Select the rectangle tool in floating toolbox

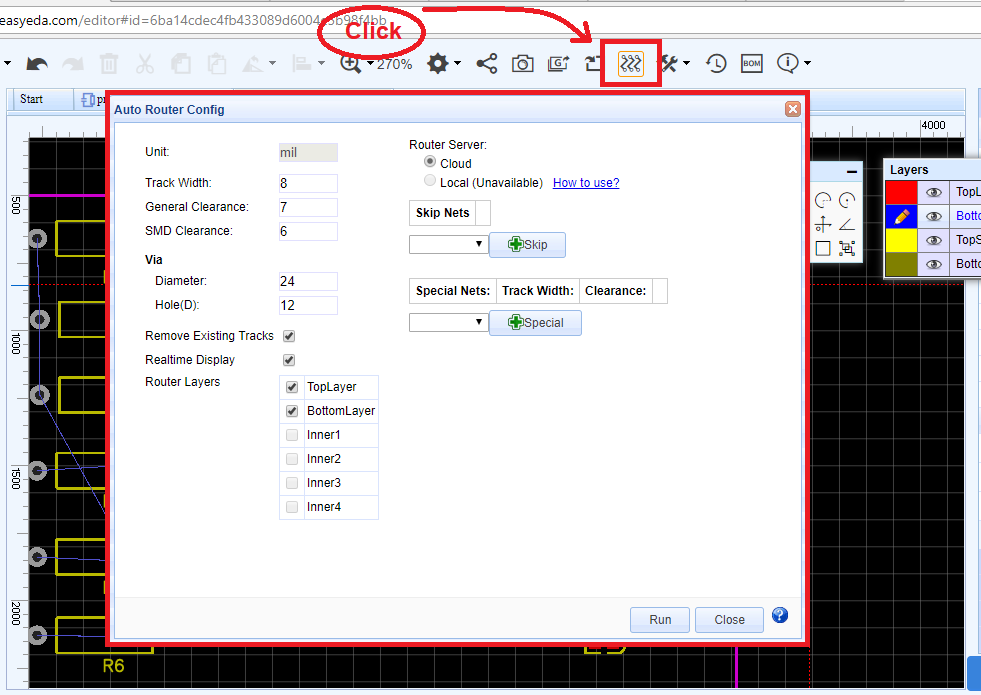click(823, 247)
